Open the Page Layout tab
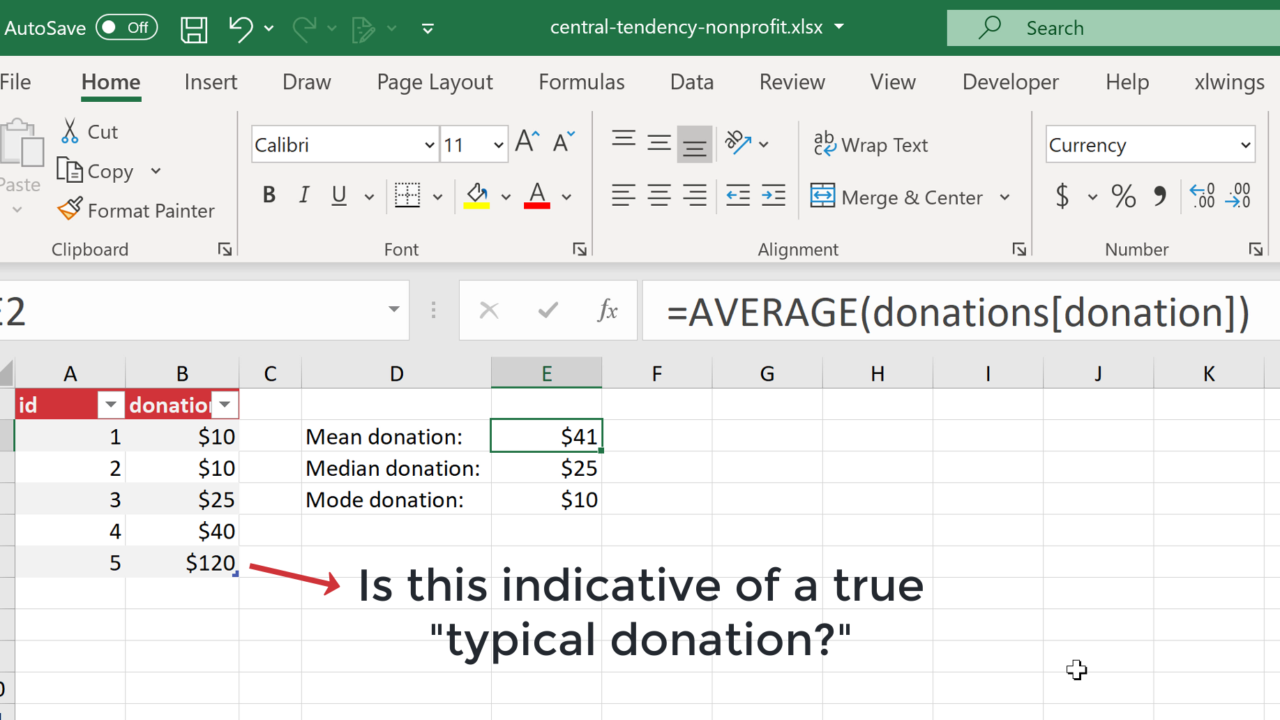Screen dimensions: 1280x720 coord(435,82)
